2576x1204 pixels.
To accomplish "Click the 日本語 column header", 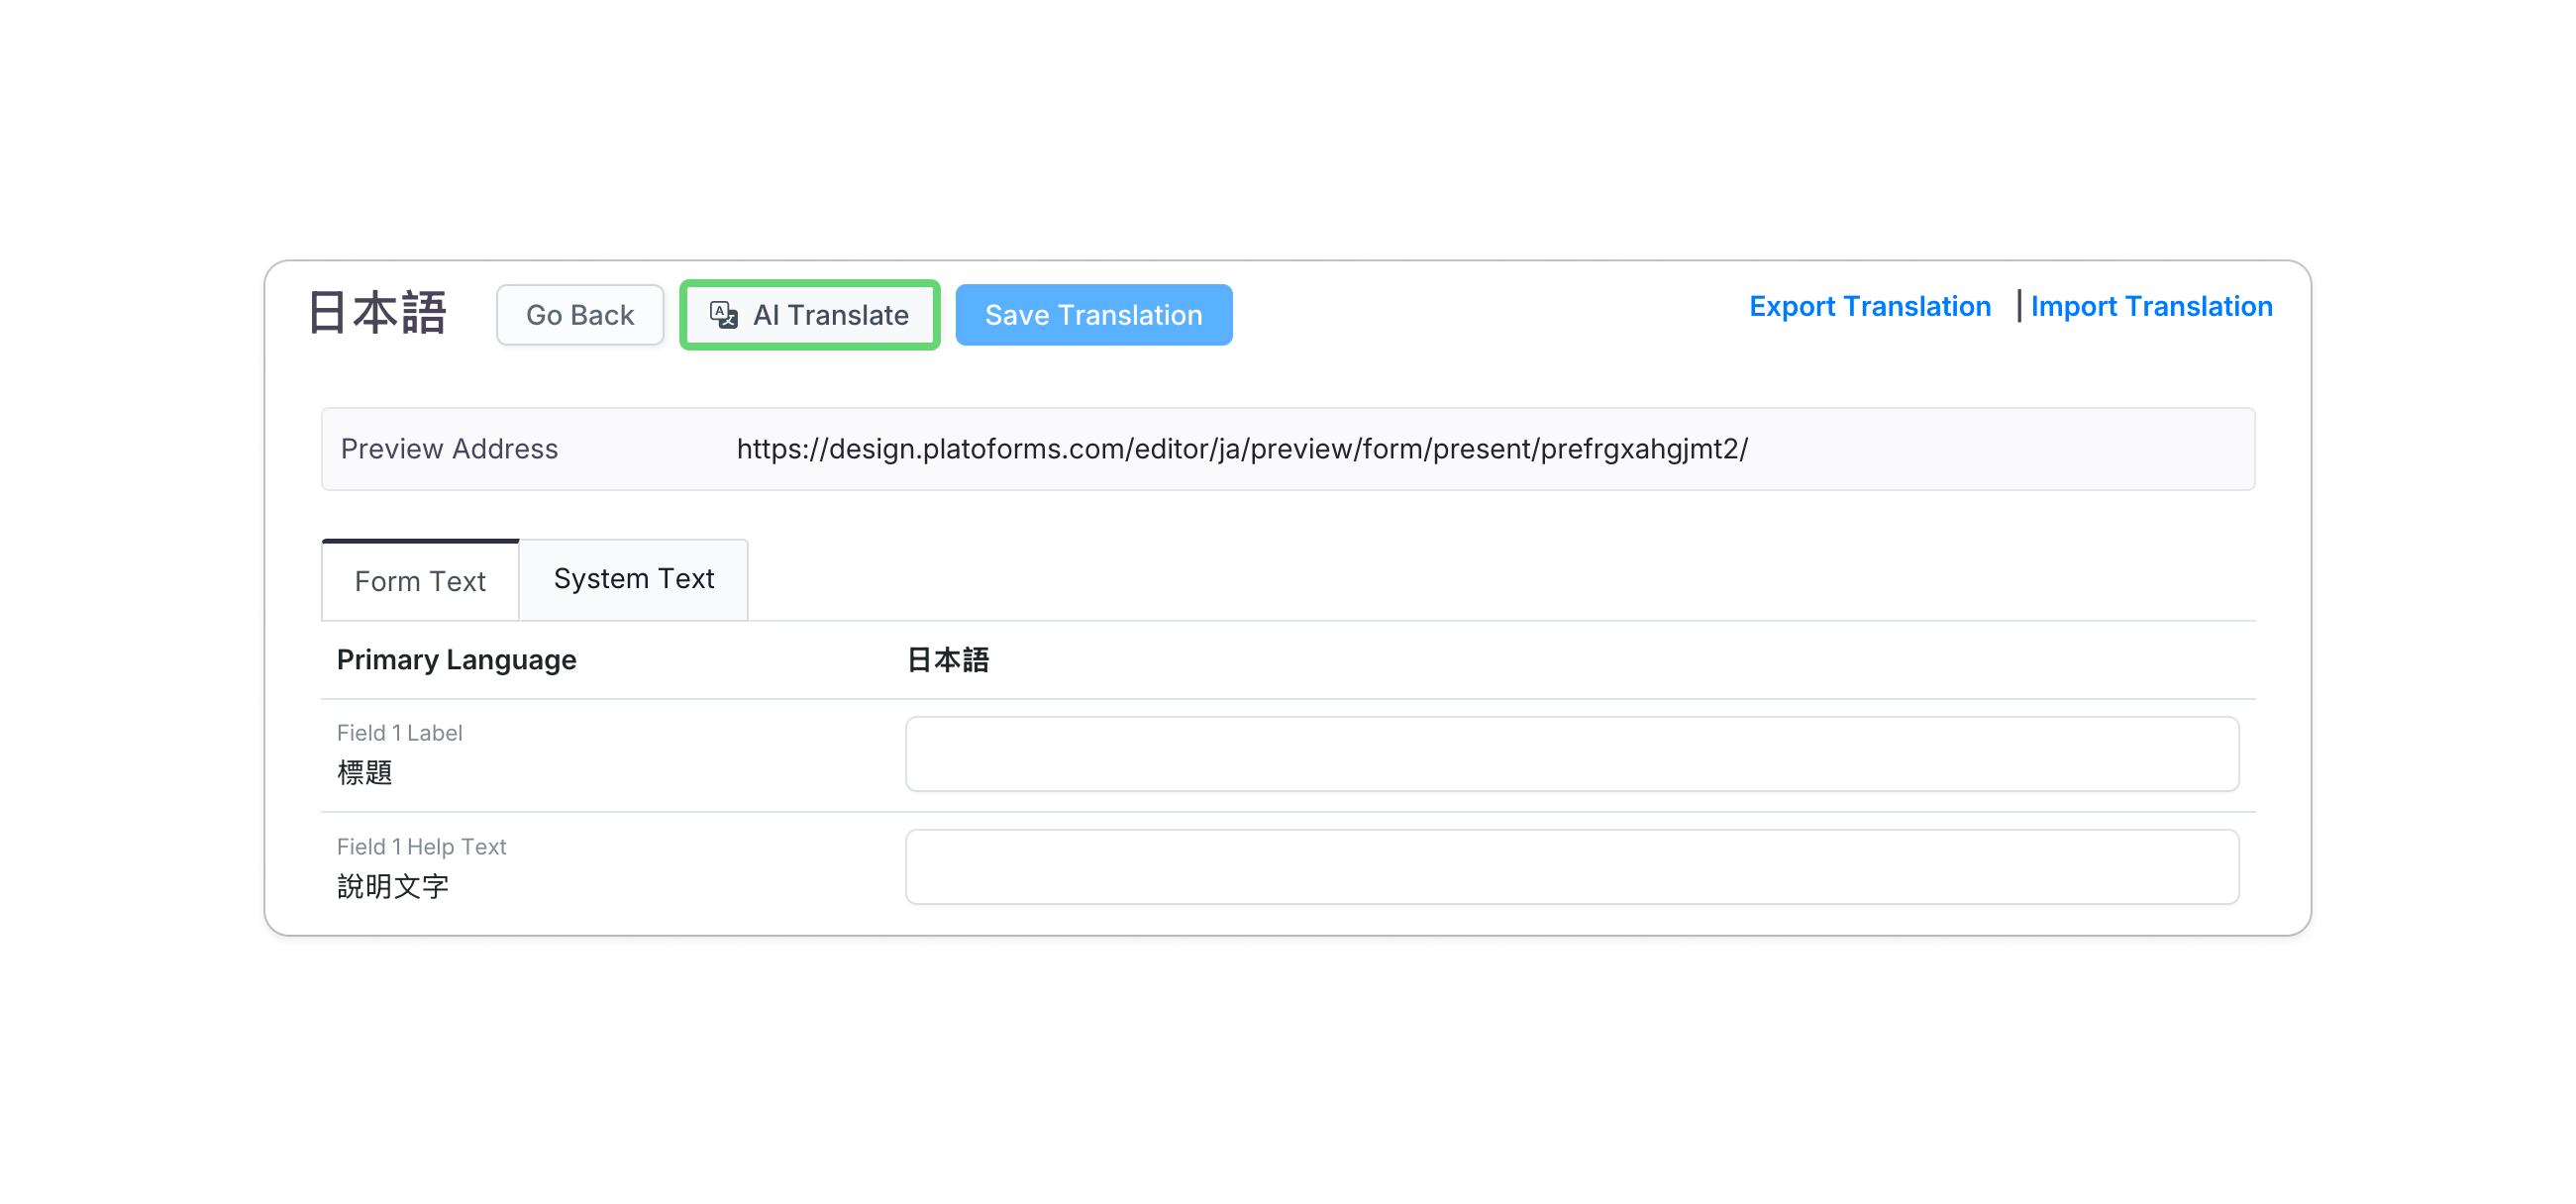I will 947,660.
